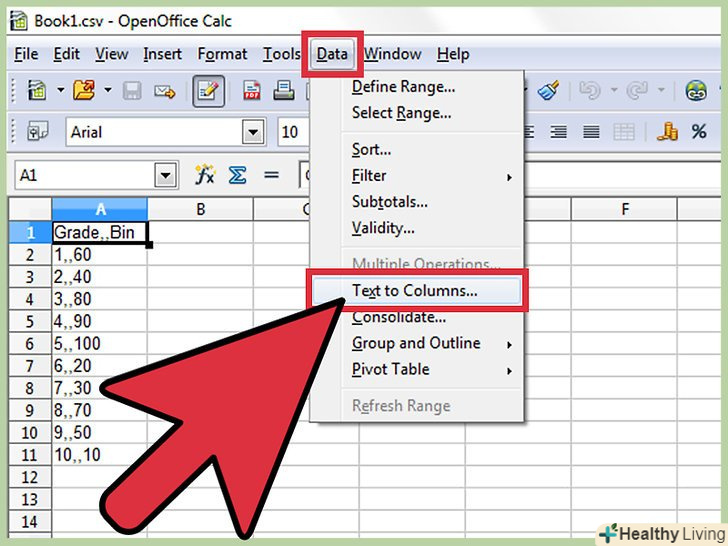The height and width of the screenshot is (546, 728).
Task: Open the Name Box dropdown arrow
Action: coord(166,176)
